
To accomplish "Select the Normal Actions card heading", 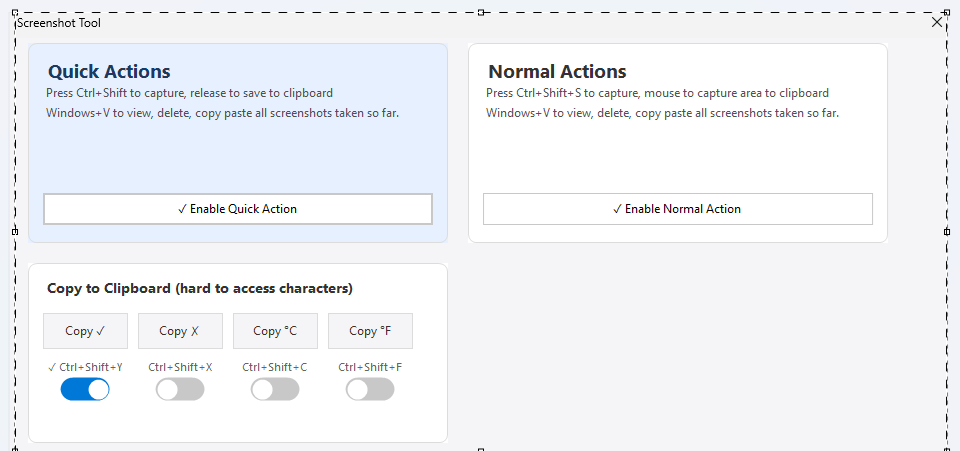I will click(557, 72).
